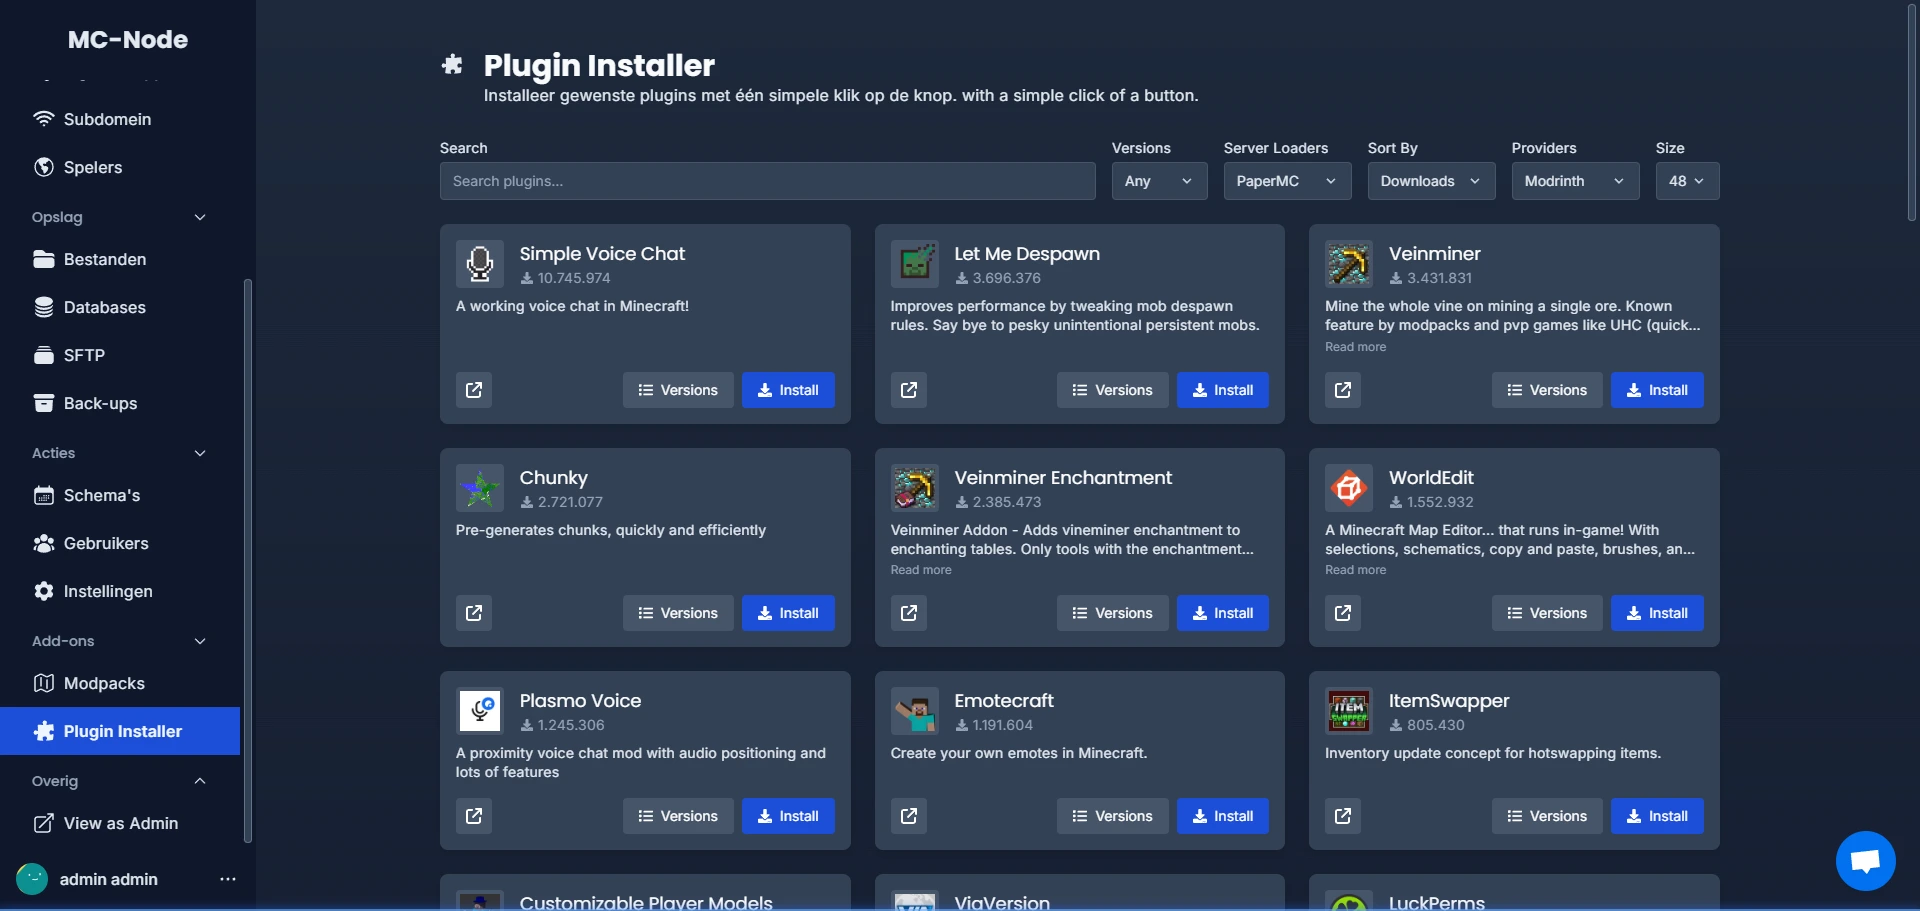This screenshot has height=911, width=1920.
Task: Open WorldEdit's external page icon
Action: (x=1342, y=613)
